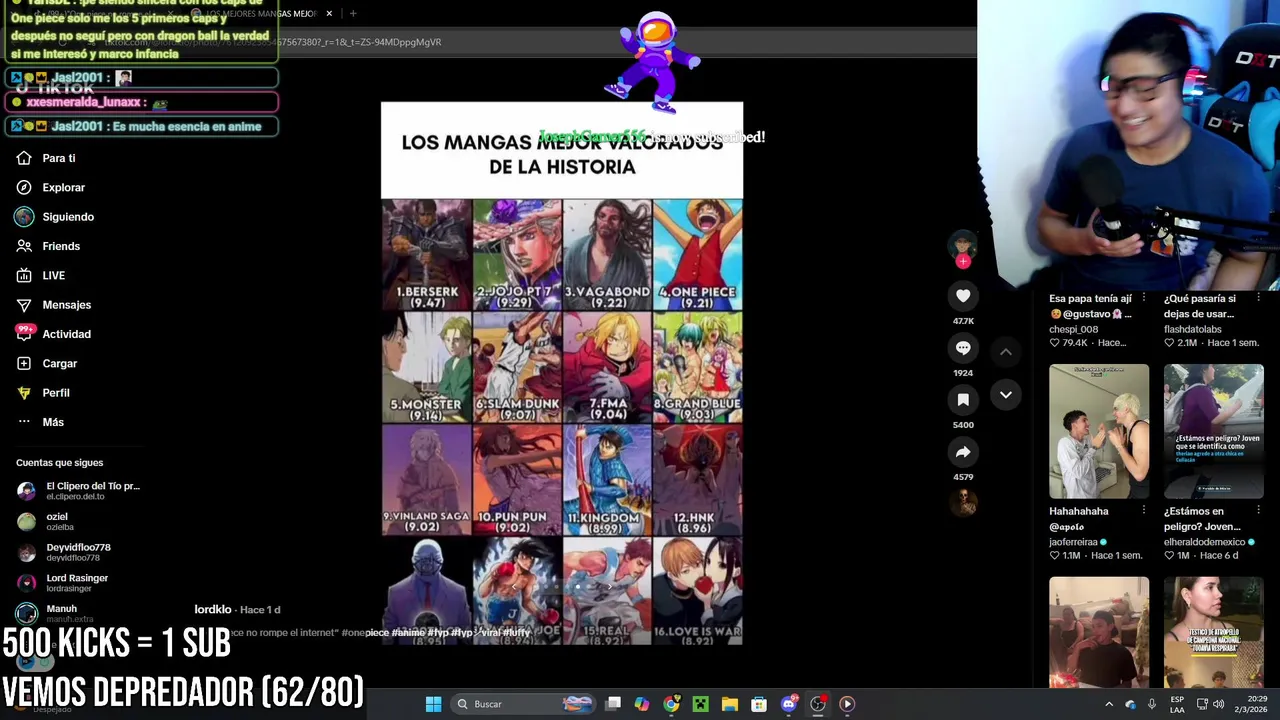
Task: Open options for '¿Qué pasaría si dejas de usar' video
Action: tap(1258, 298)
